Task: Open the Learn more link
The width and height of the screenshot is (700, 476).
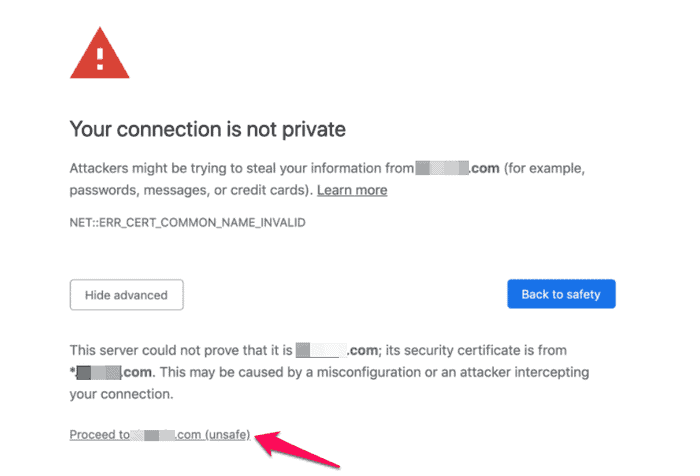Action: (x=352, y=190)
